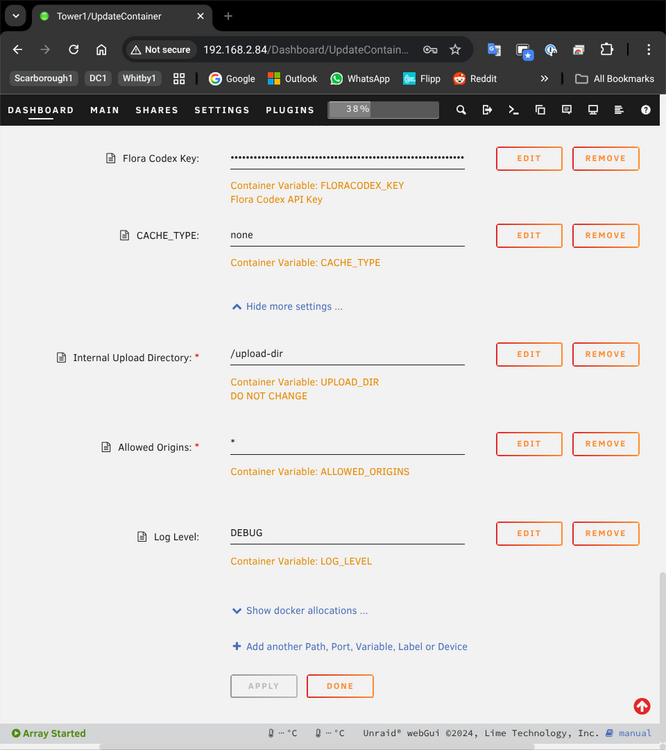The image size is (666, 750).
Task: Collapse Hide more settings section
Action: click(x=288, y=306)
